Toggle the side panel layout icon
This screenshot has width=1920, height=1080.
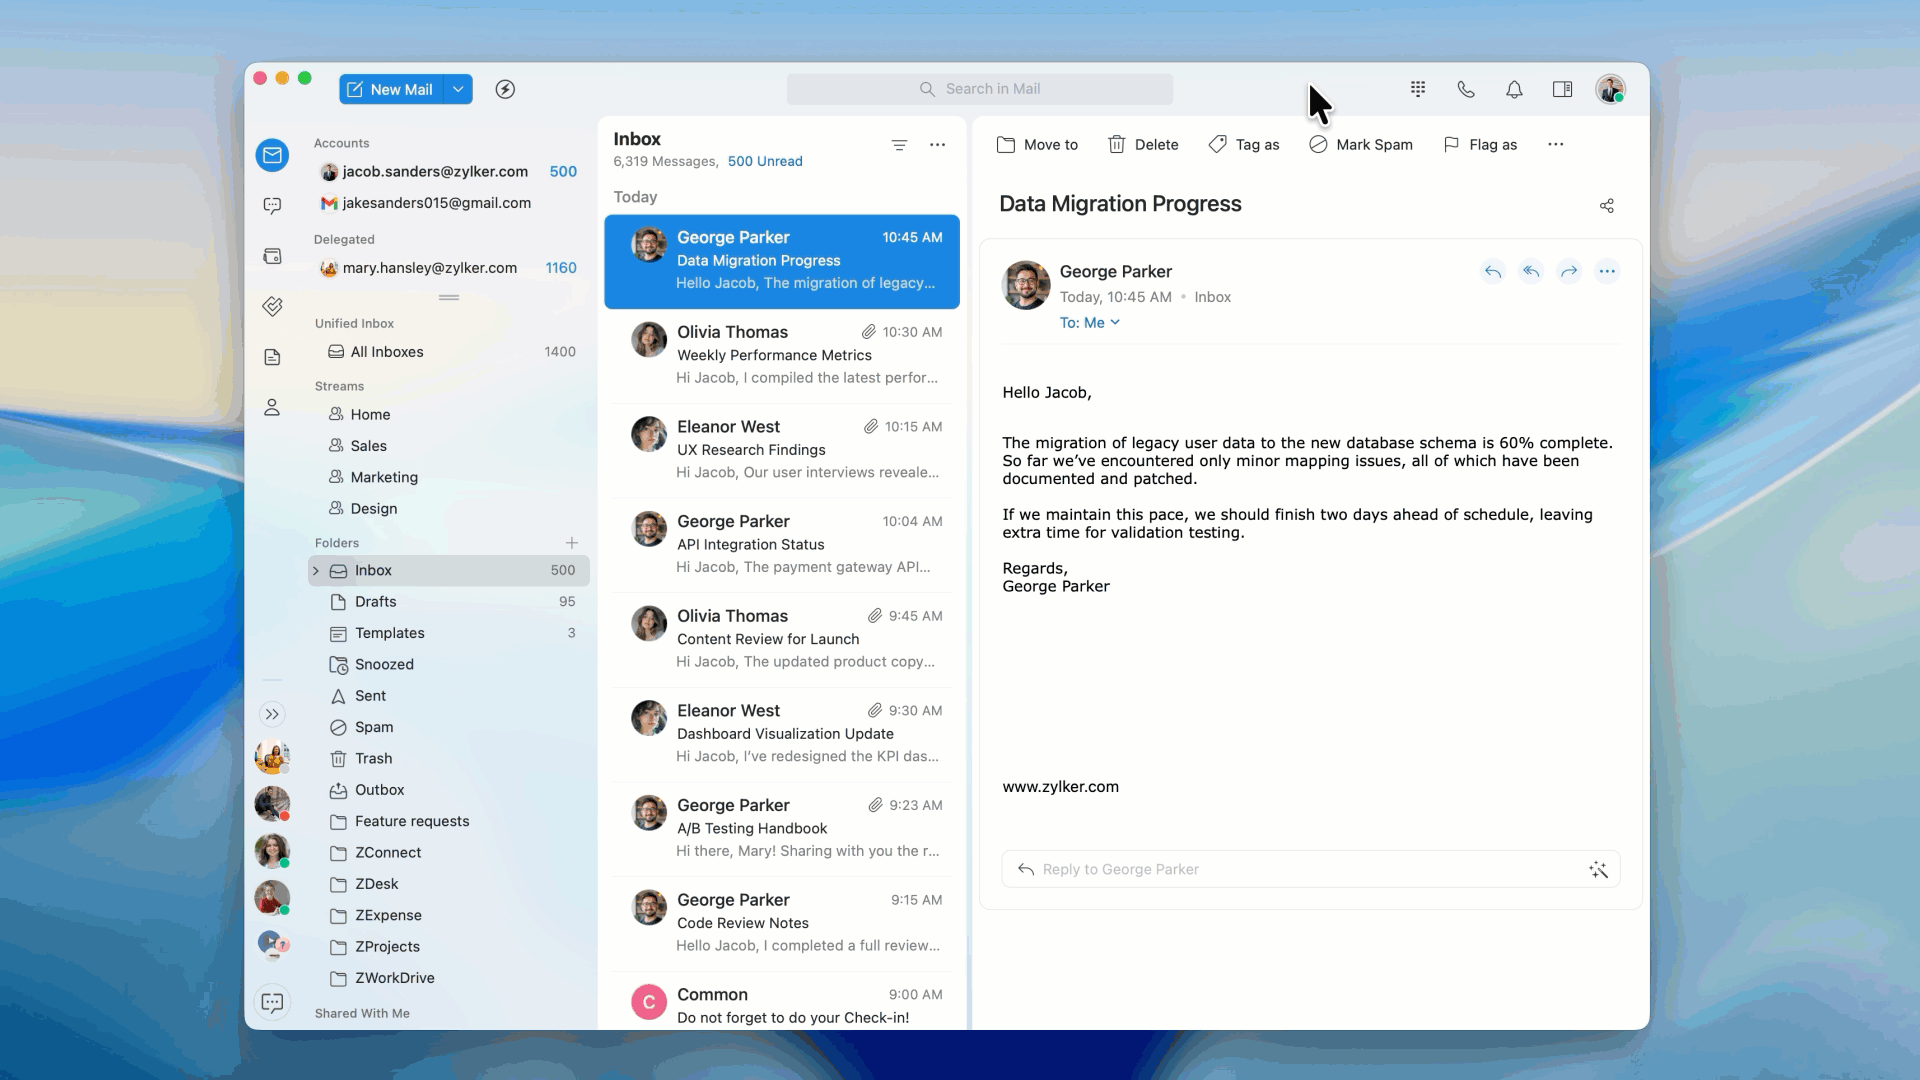click(x=1562, y=89)
